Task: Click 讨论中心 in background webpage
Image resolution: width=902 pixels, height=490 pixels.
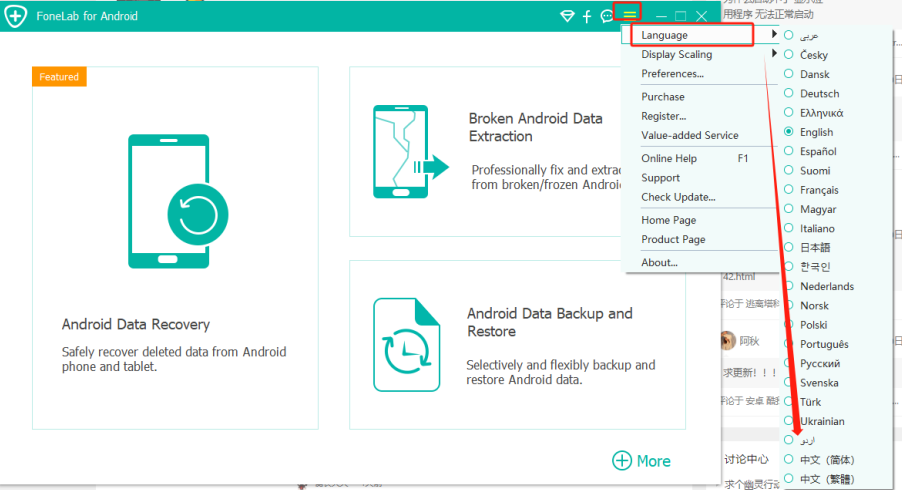Action: (x=746, y=459)
